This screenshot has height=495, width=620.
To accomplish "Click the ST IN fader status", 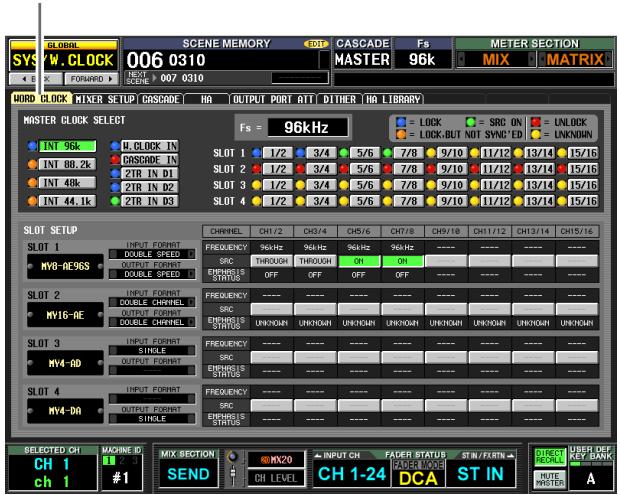I will [480, 474].
